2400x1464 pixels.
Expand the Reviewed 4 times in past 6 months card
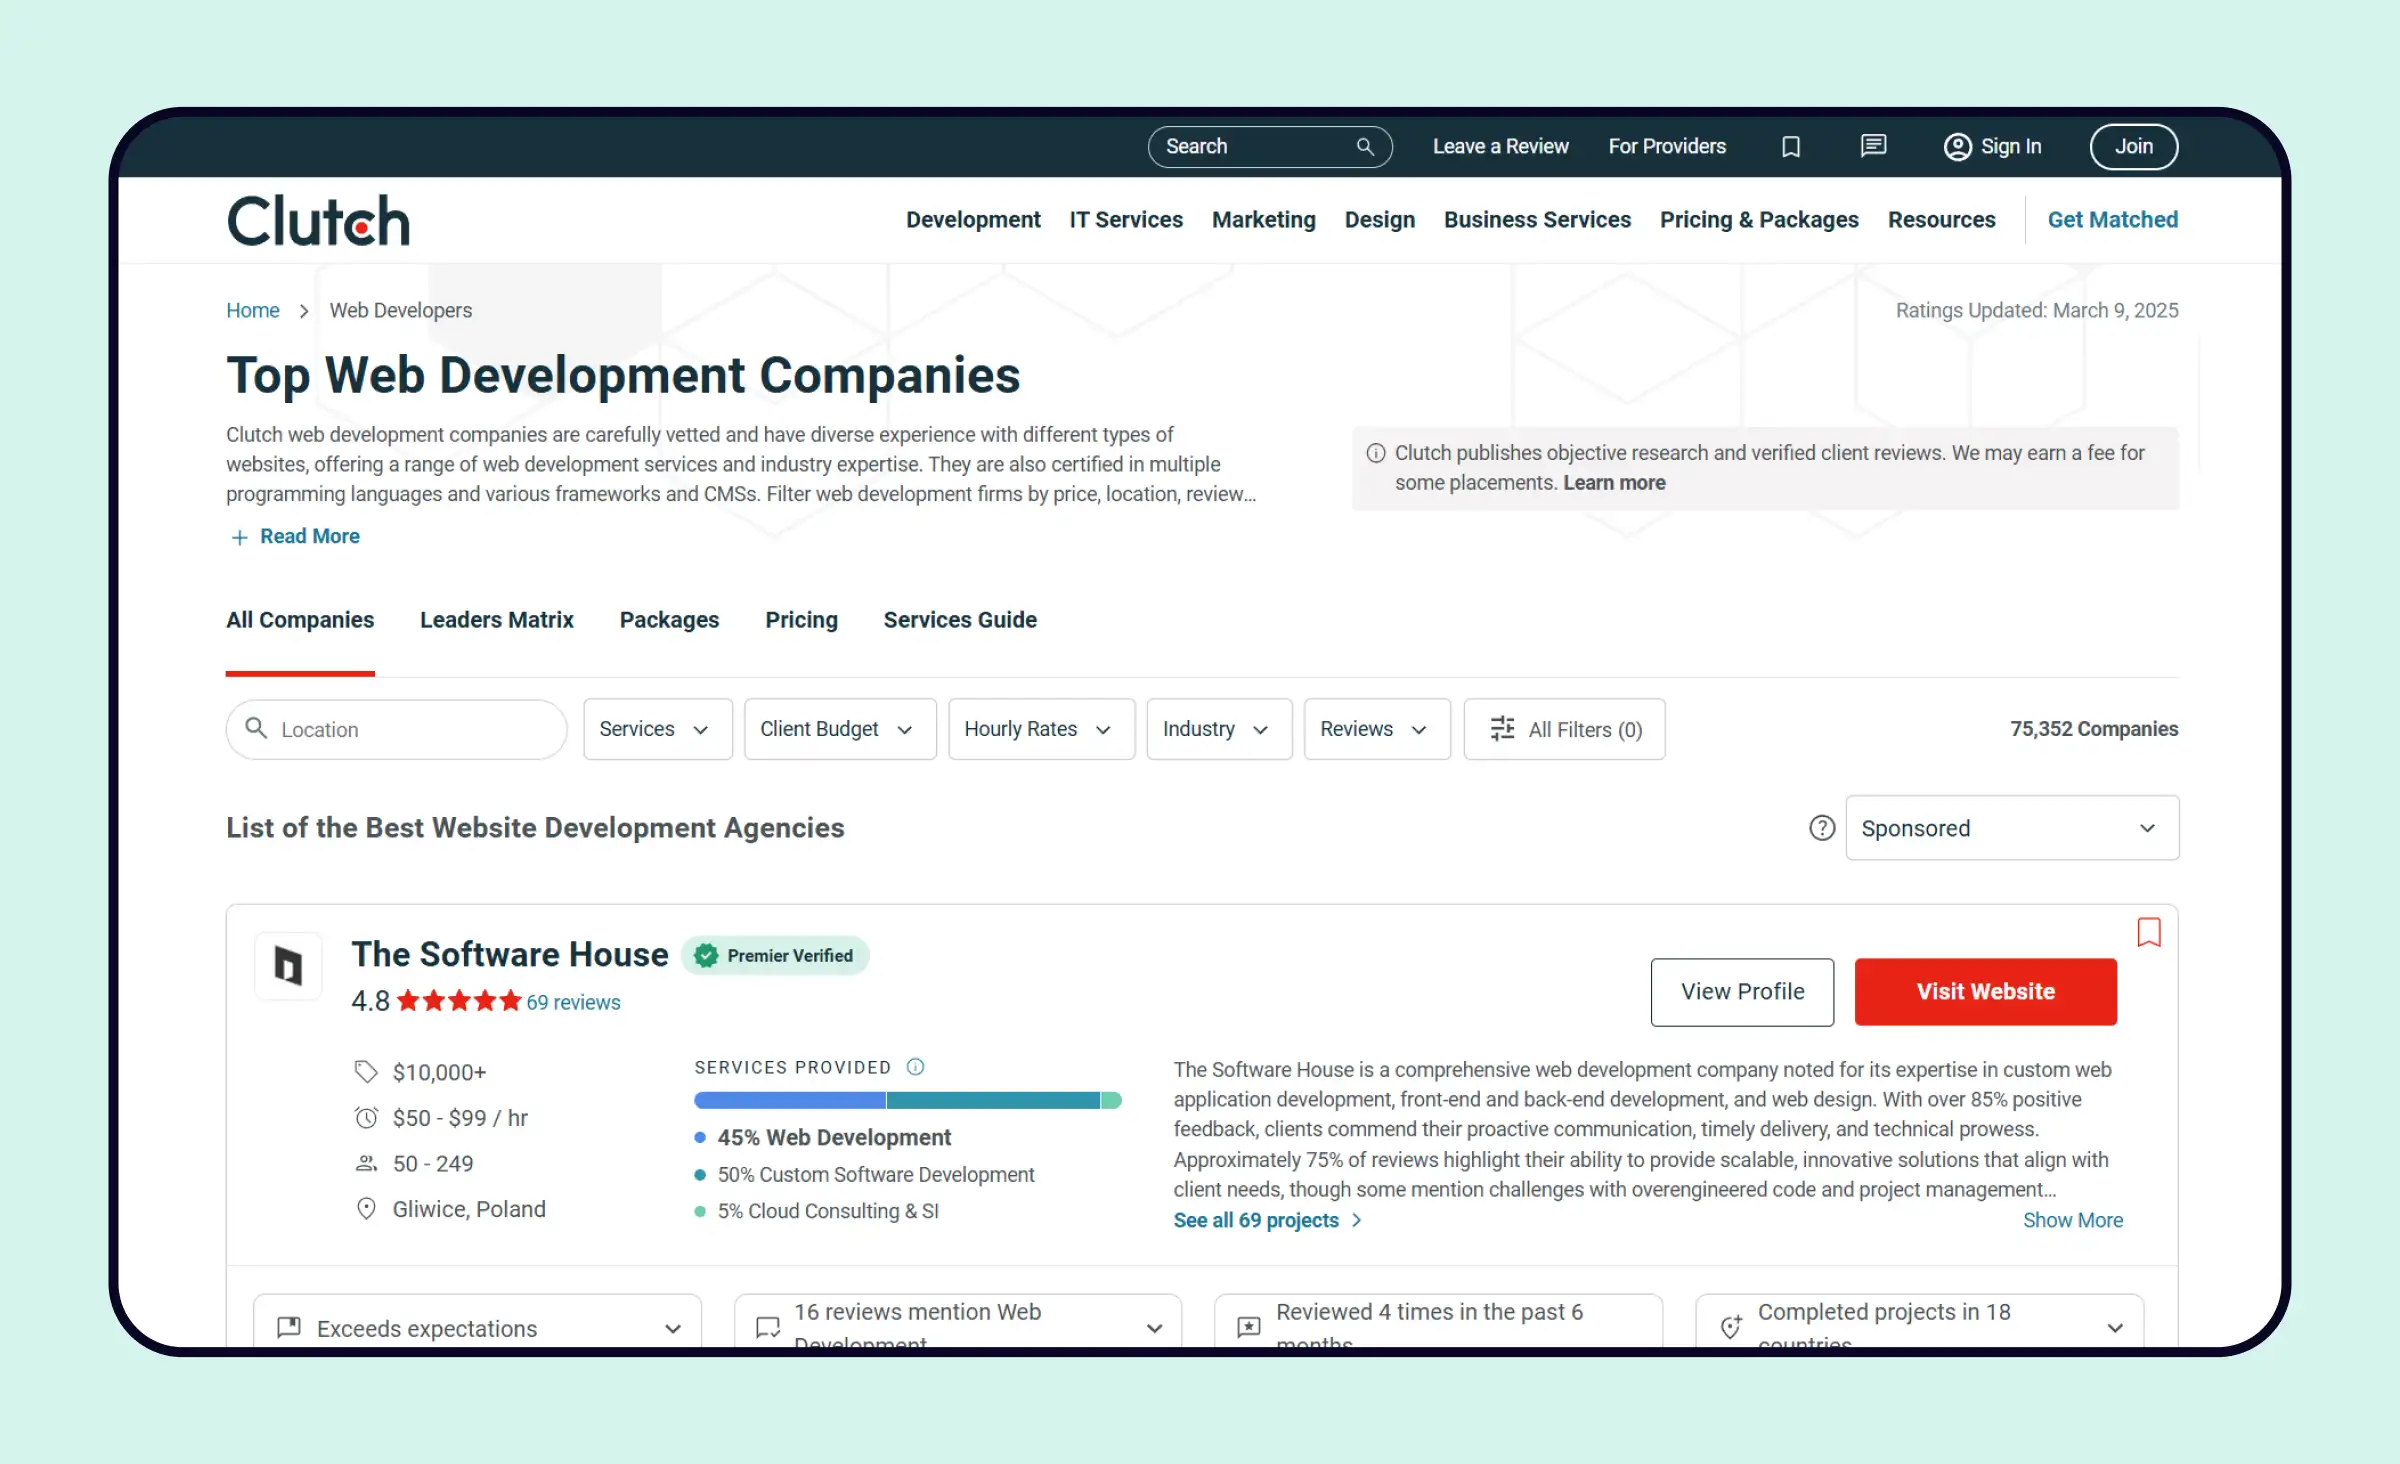point(1439,1322)
